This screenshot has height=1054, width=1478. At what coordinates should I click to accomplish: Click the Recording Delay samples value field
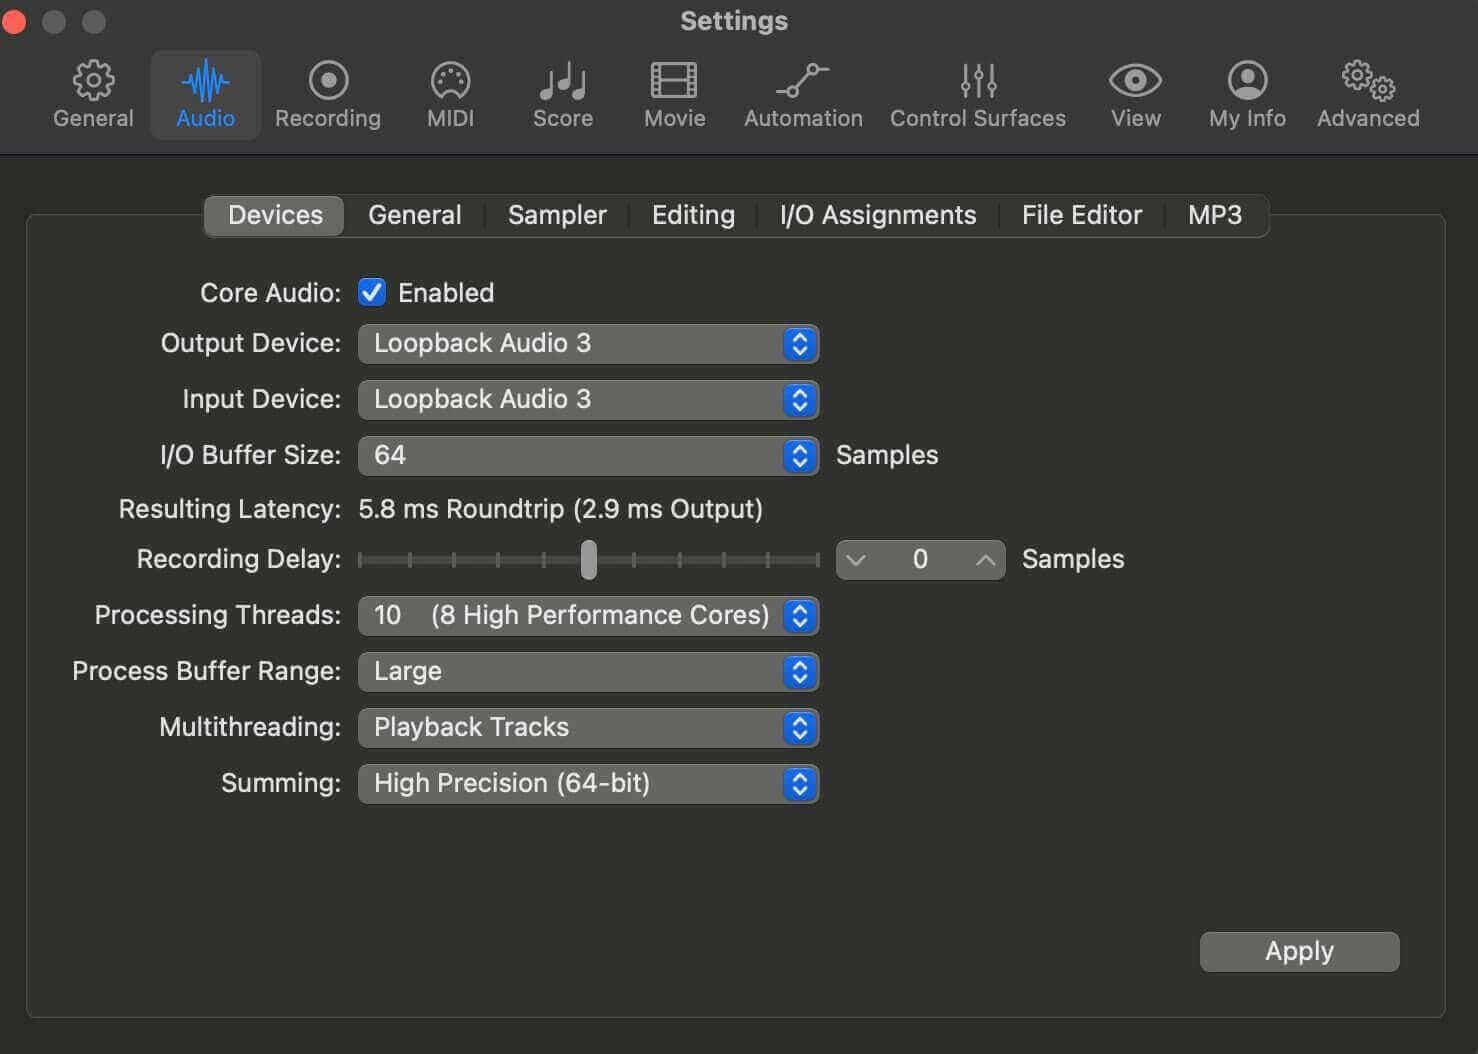(920, 559)
